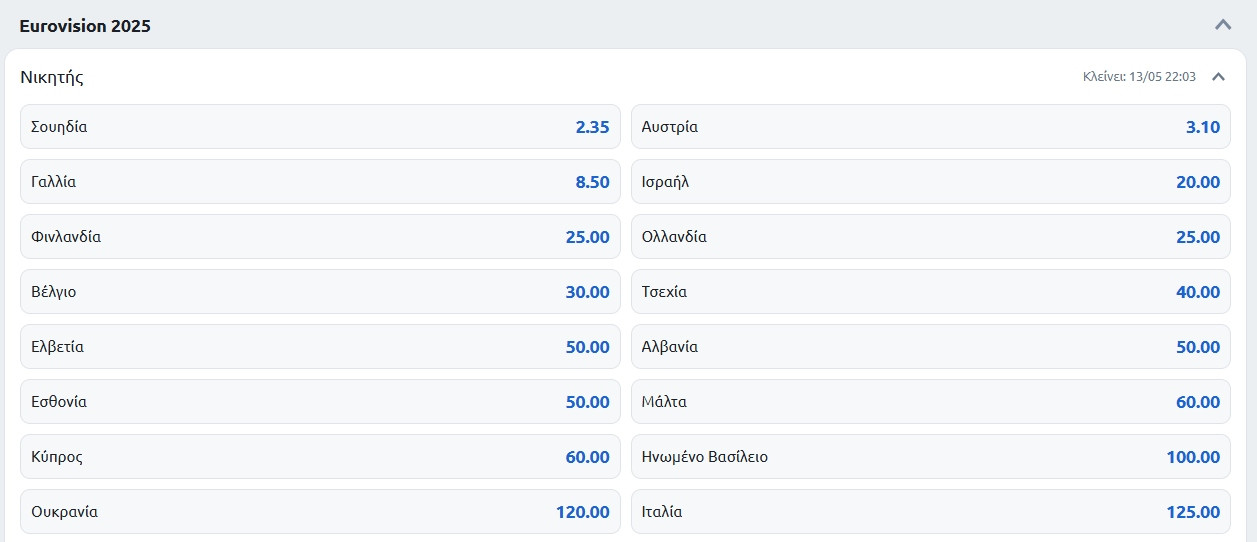Collapse the Eurovision 2025 section
The height and width of the screenshot is (542, 1257).
tap(1222, 25)
